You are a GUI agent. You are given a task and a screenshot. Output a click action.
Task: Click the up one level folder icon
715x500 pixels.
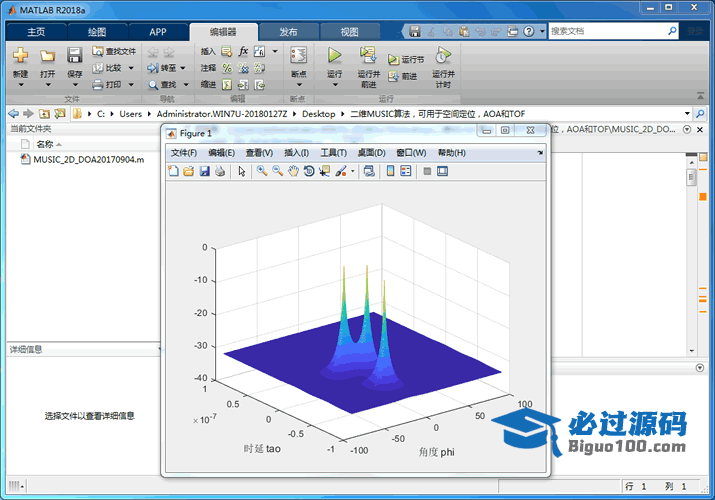point(44,113)
